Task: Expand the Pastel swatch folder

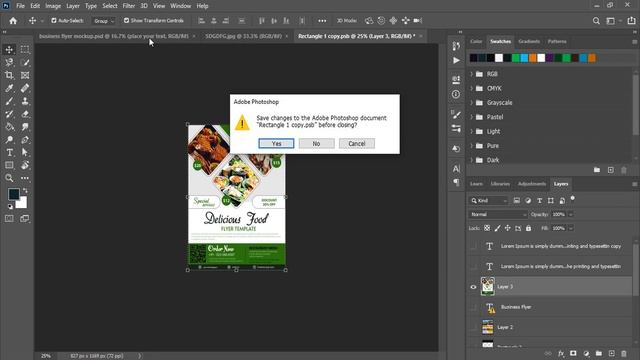Action: [471, 117]
